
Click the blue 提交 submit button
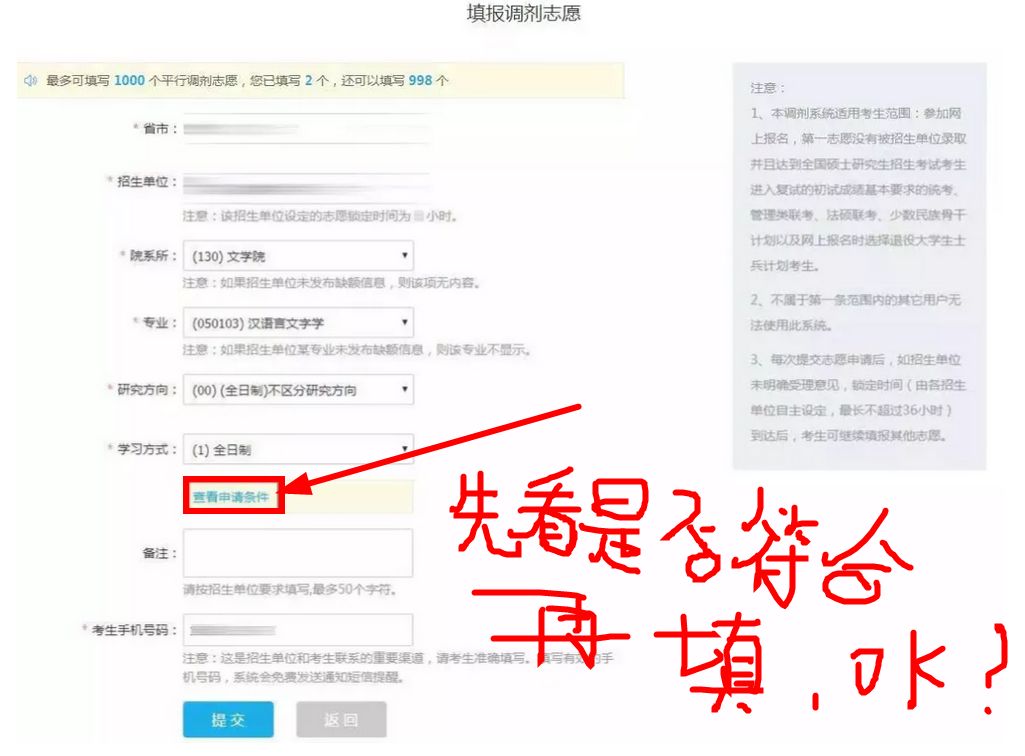[x=228, y=719]
